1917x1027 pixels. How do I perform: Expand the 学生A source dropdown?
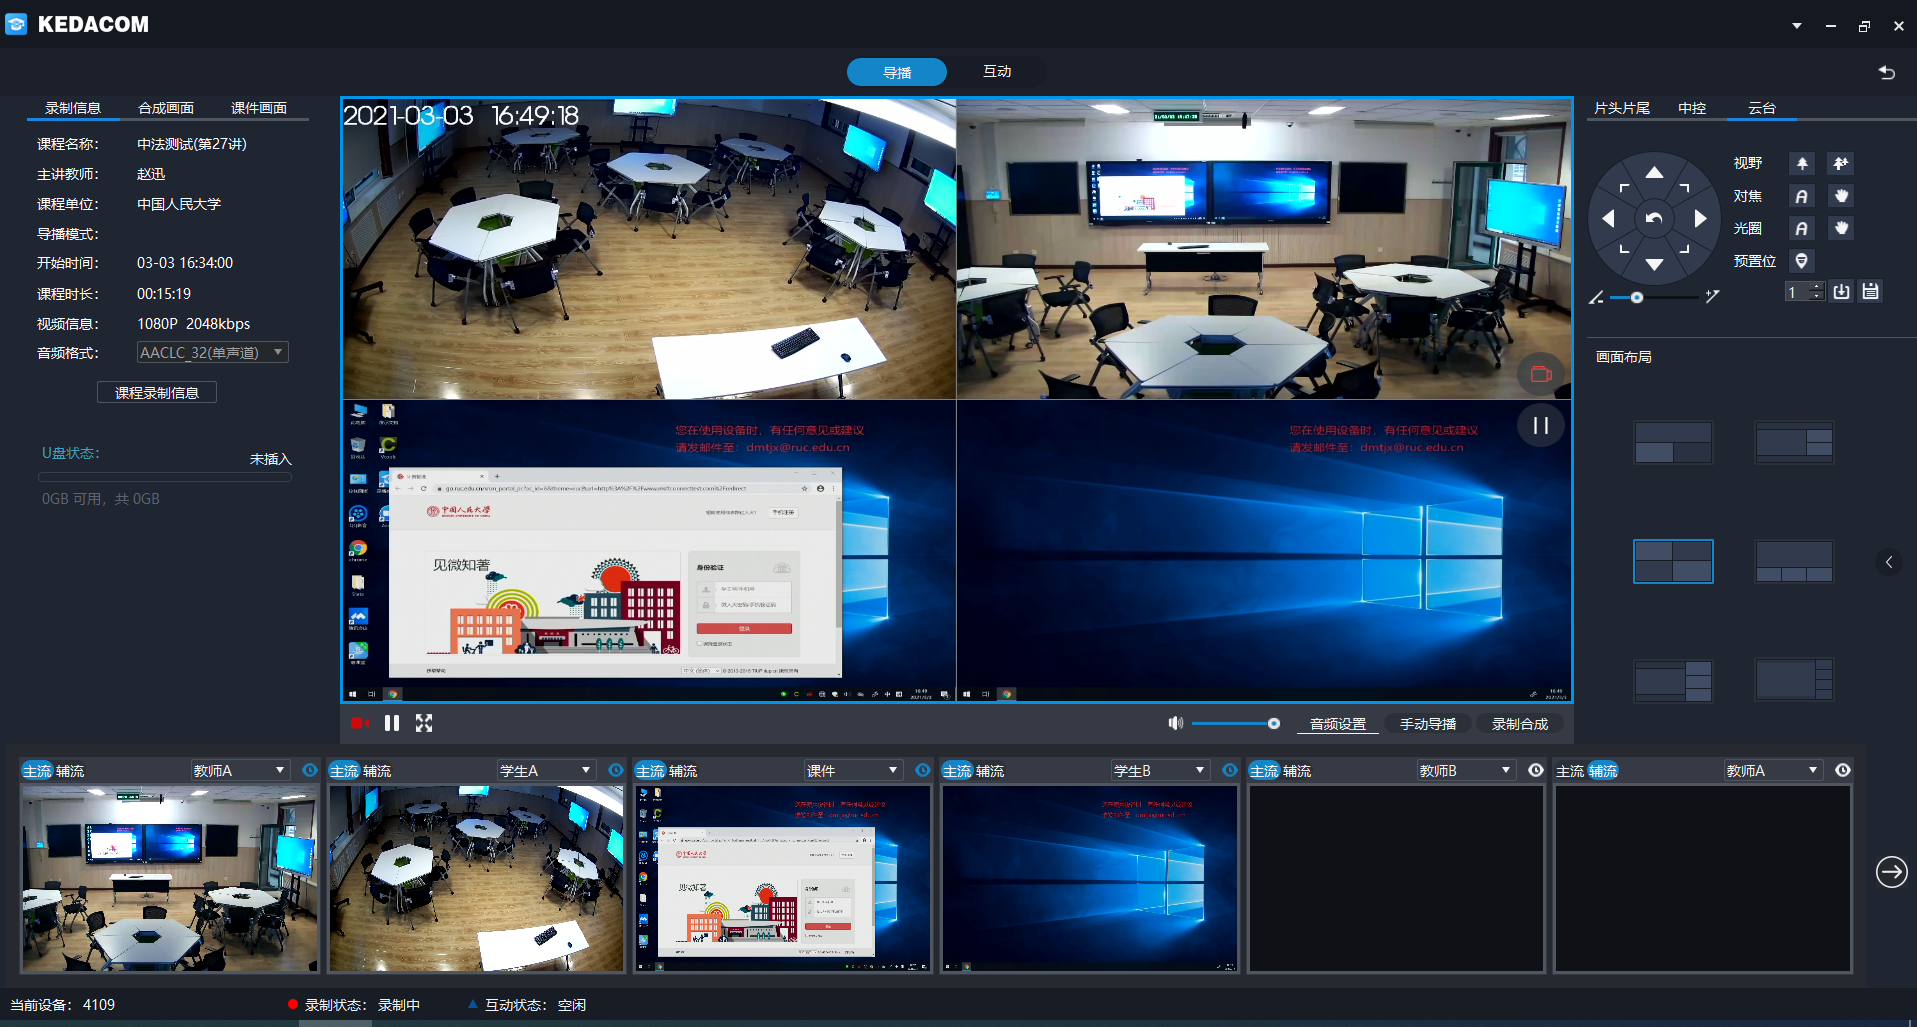click(x=546, y=770)
